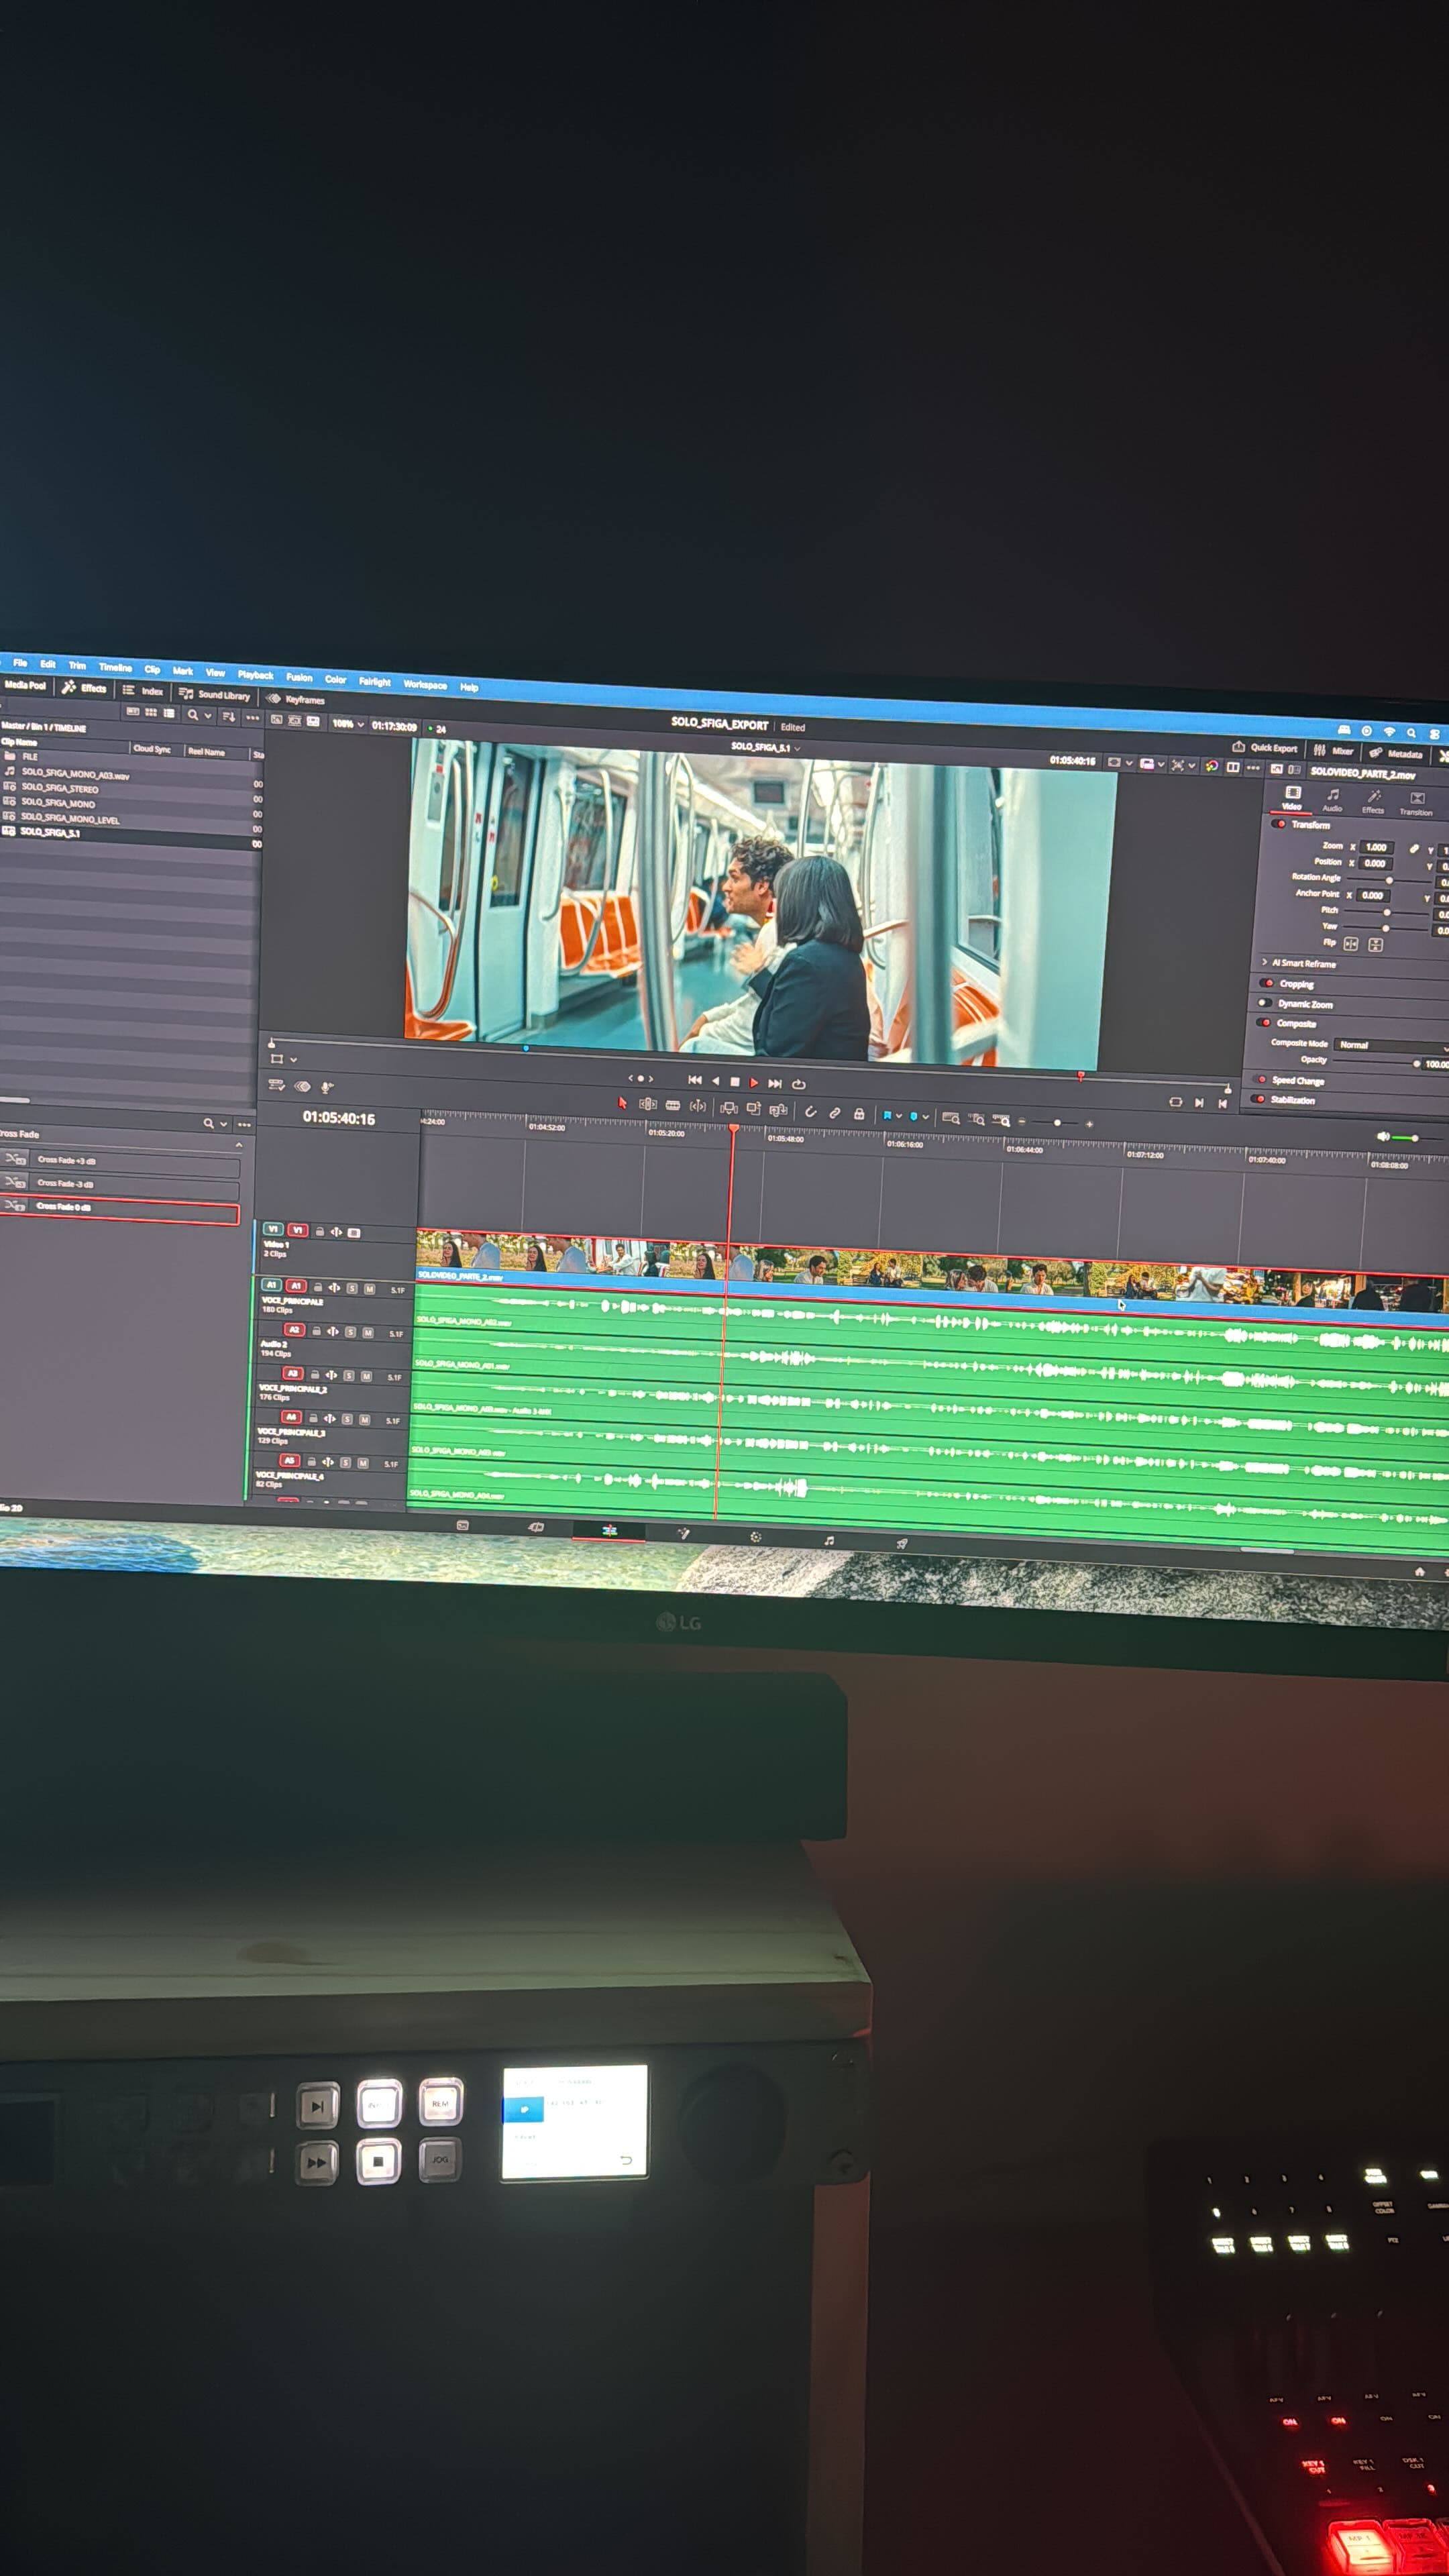Viewport: 1449px width, 2576px height.
Task: Click the Overwrite Clip icon in timeline toolbar
Action: [753, 1108]
